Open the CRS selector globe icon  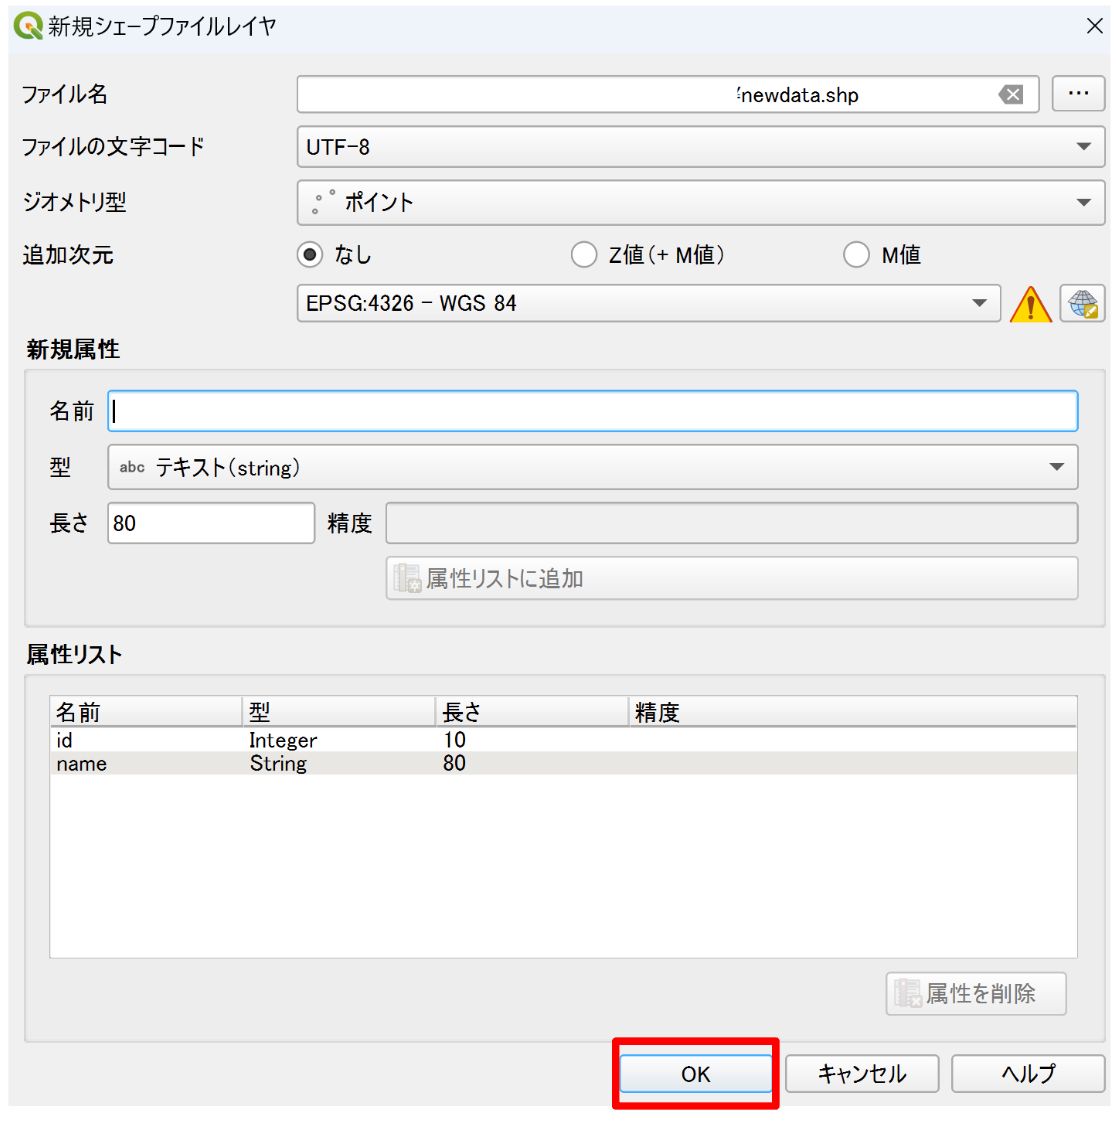(x=1082, y=304)
